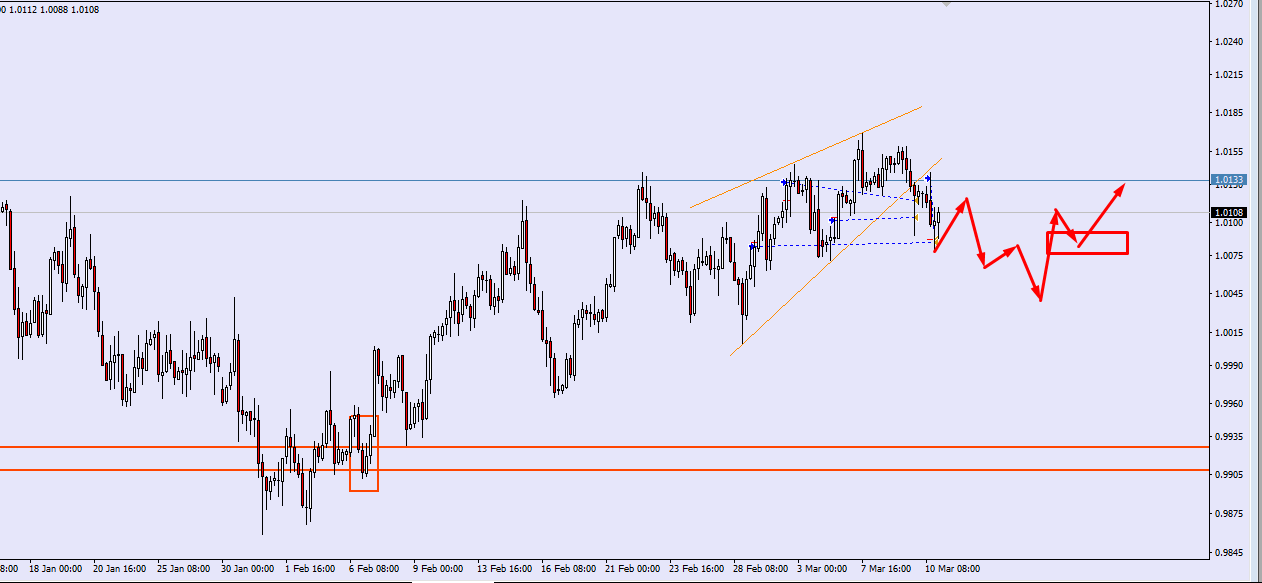Click the 10 Mar 08:00 time label

coord(952,568)
